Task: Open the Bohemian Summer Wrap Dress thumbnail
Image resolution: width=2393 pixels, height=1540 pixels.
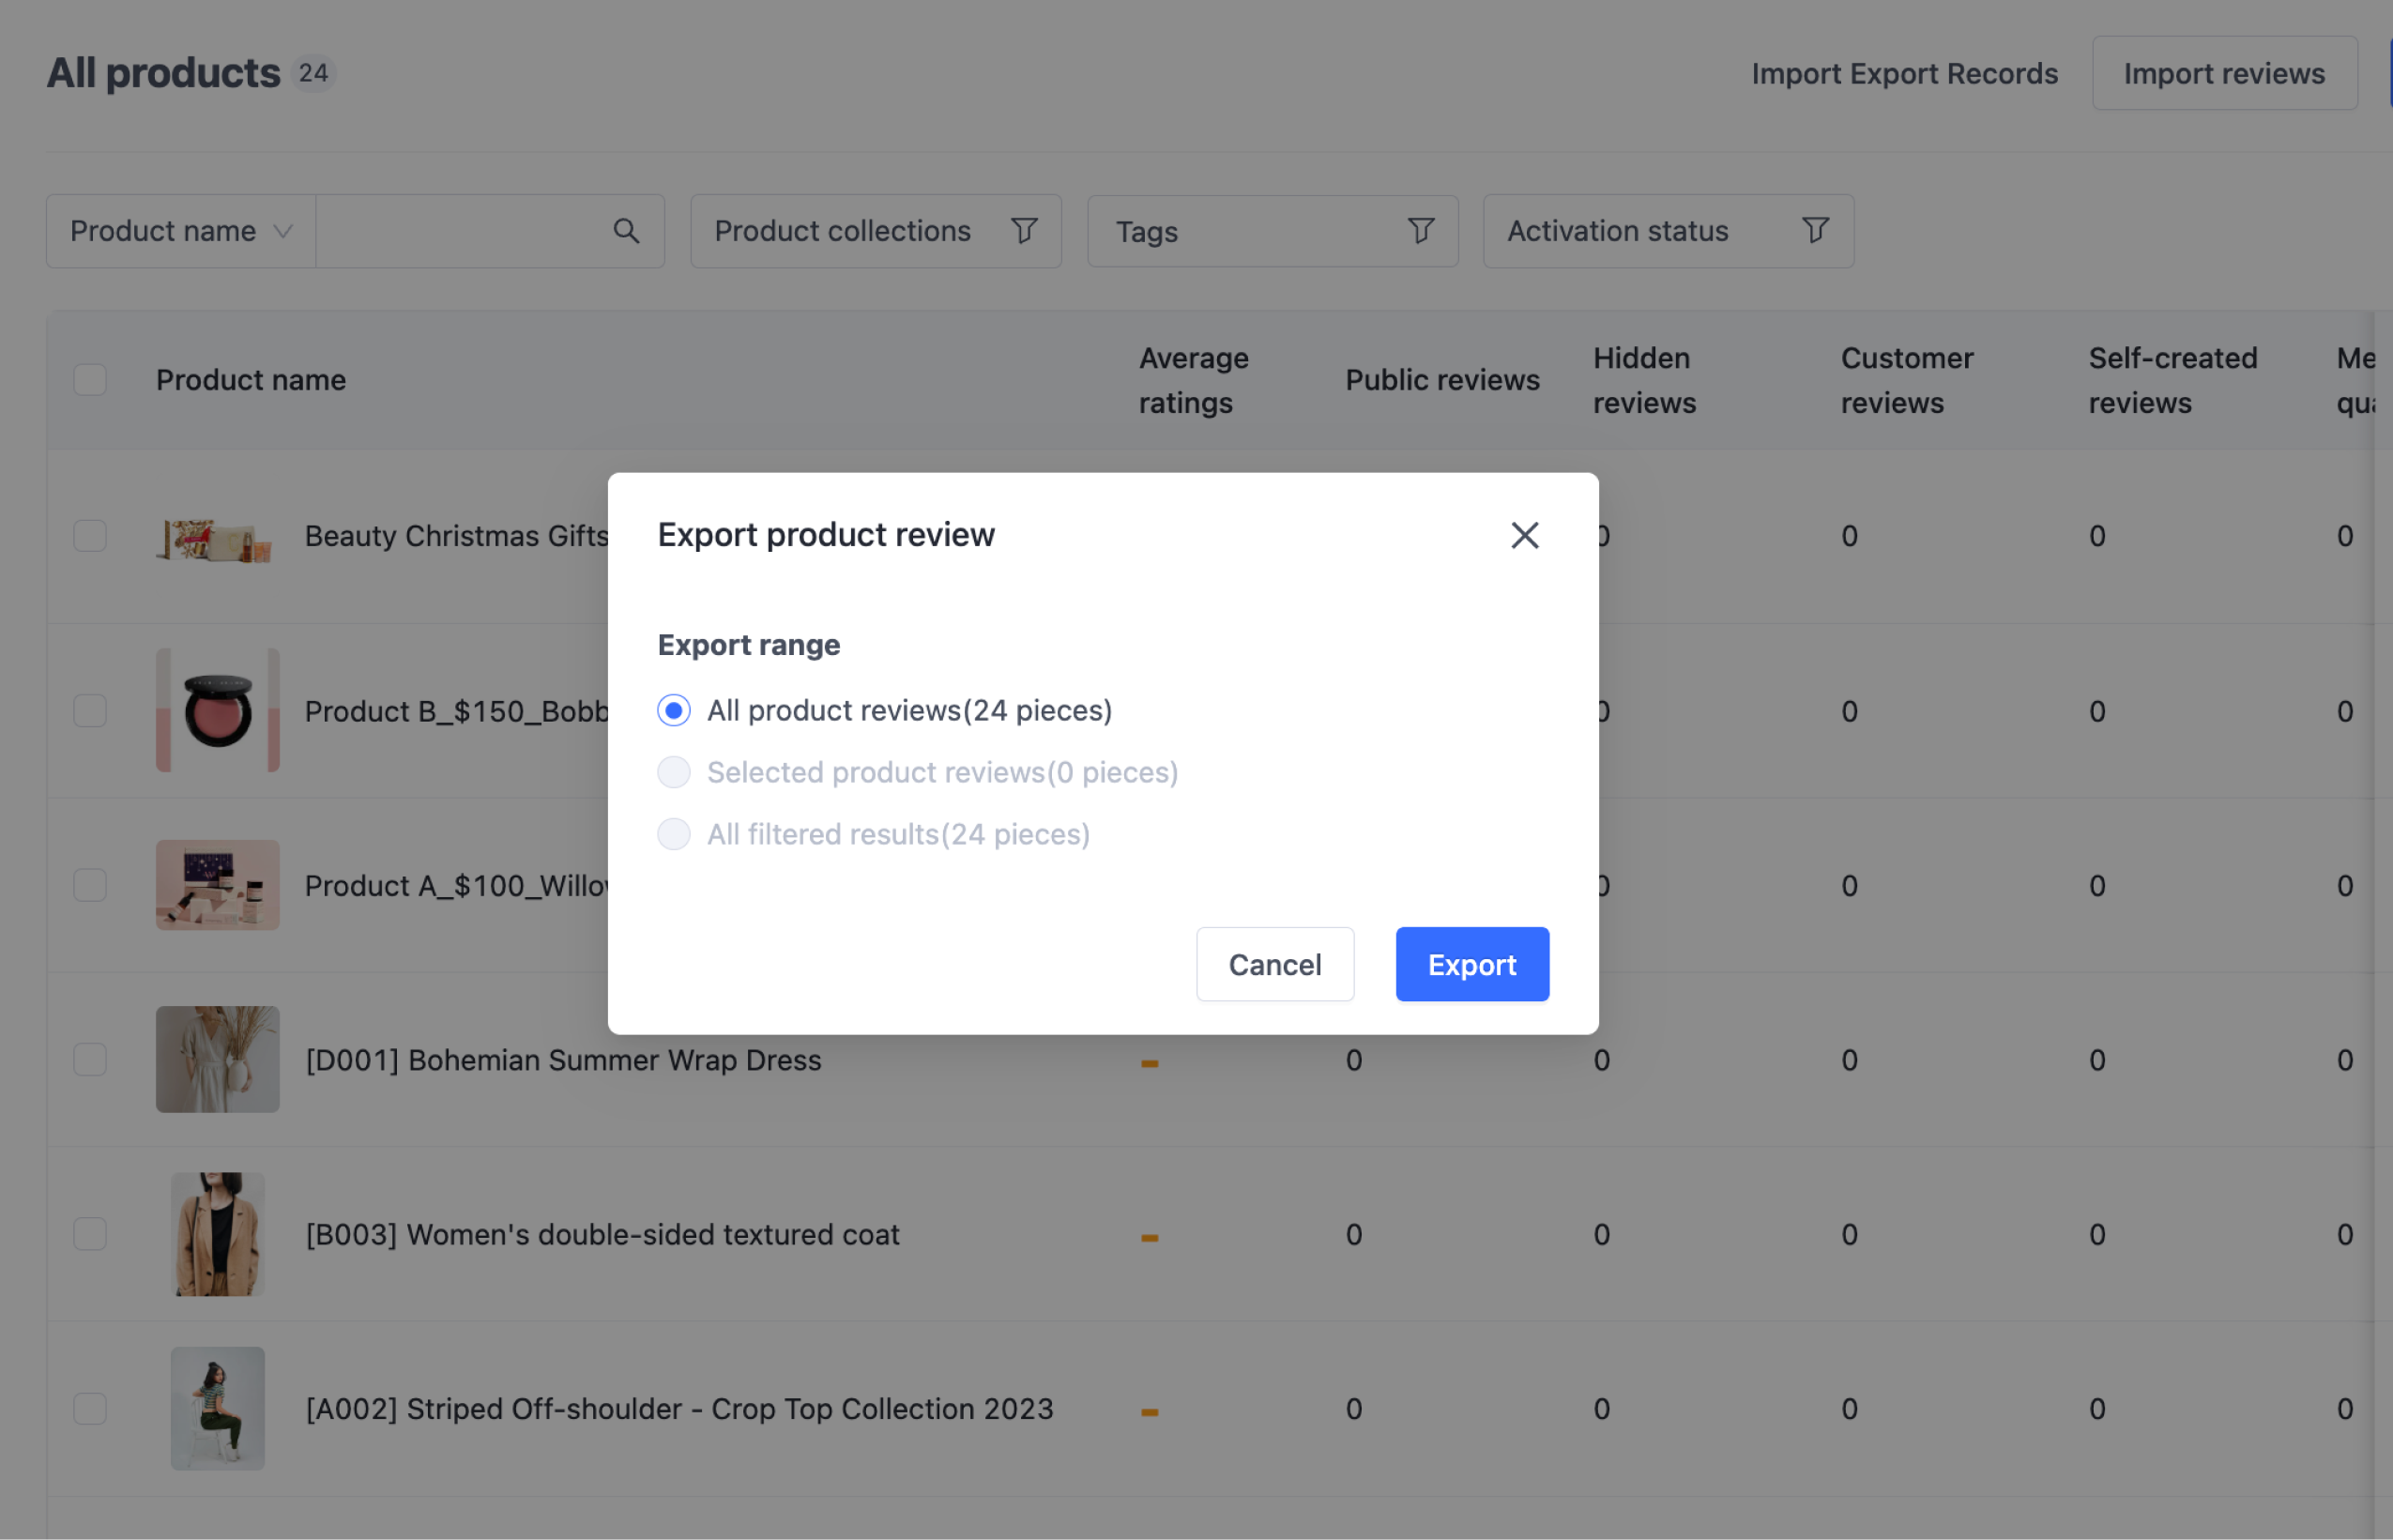Action: point(217,1059)
